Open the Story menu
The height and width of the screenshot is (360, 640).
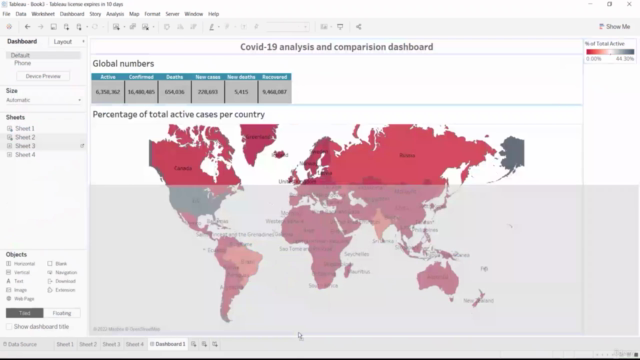pyautogui.click(x=95, y=14)
